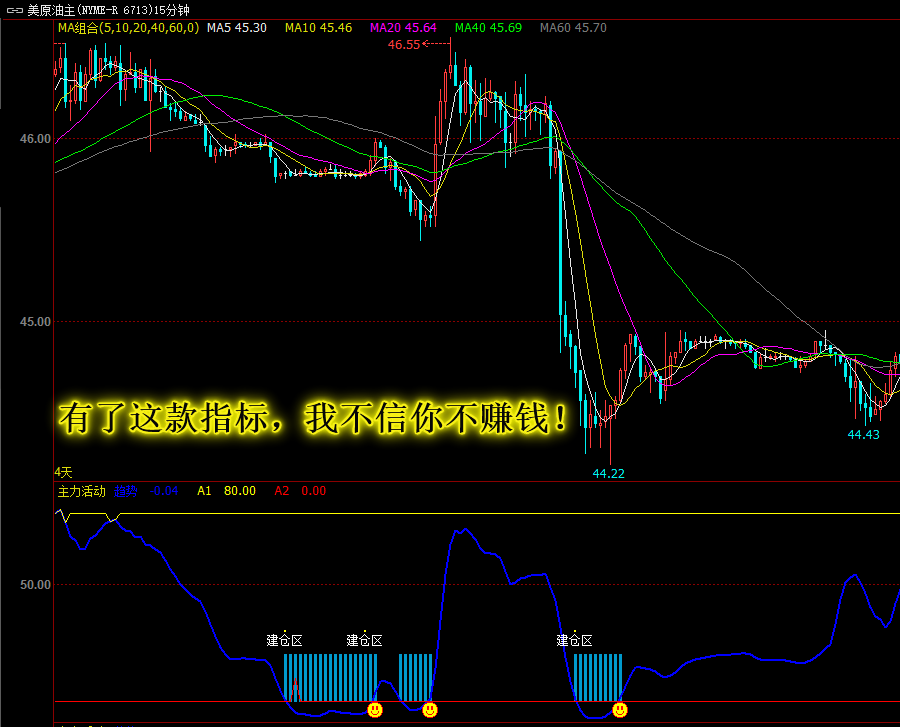Click the 4天 time span label

[x=63, y=472]
